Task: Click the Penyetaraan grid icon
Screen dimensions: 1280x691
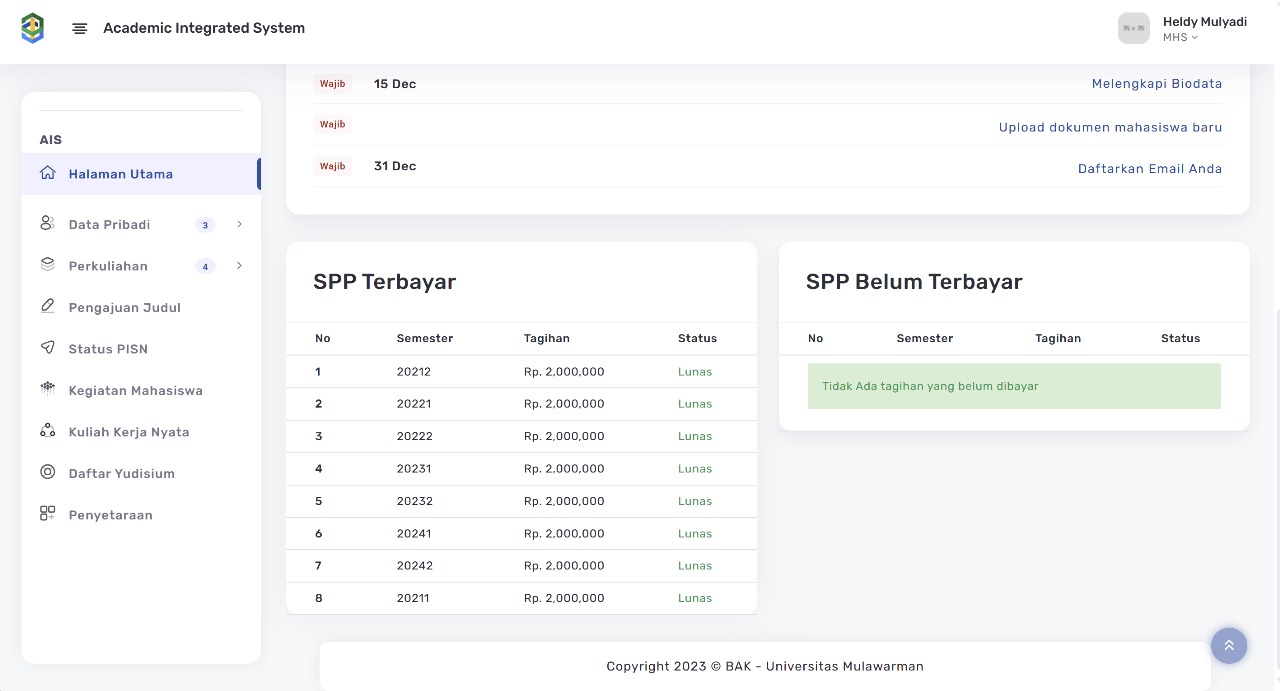Action: point(47,514)
